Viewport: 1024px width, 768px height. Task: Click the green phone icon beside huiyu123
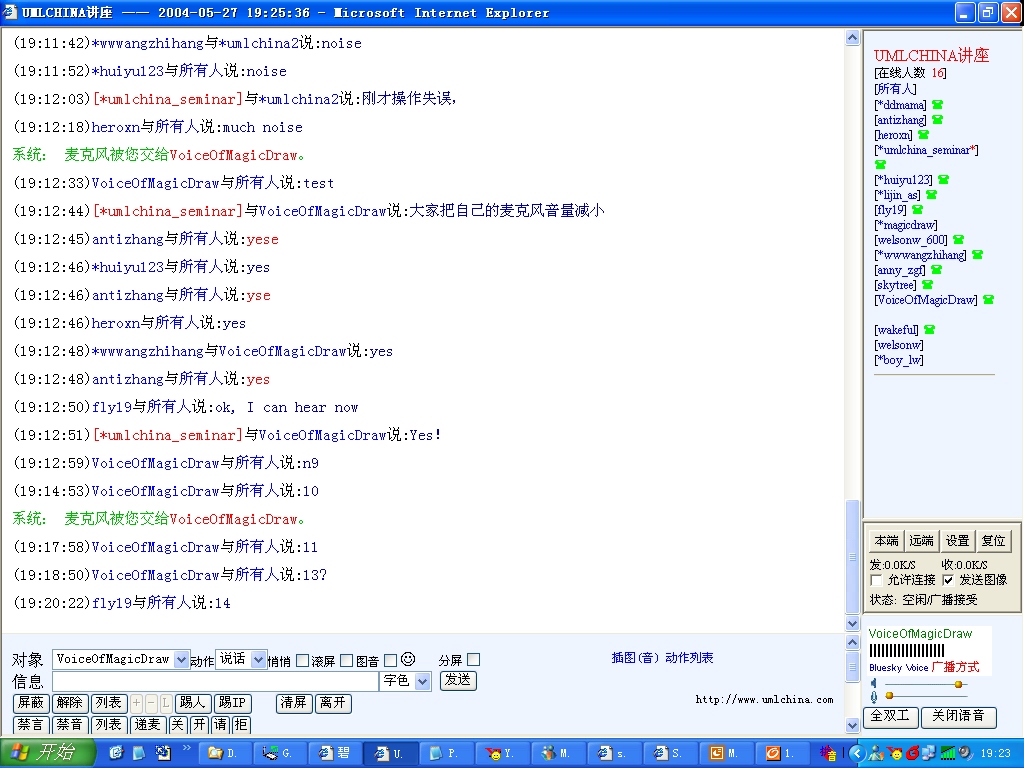click(944, 180)
